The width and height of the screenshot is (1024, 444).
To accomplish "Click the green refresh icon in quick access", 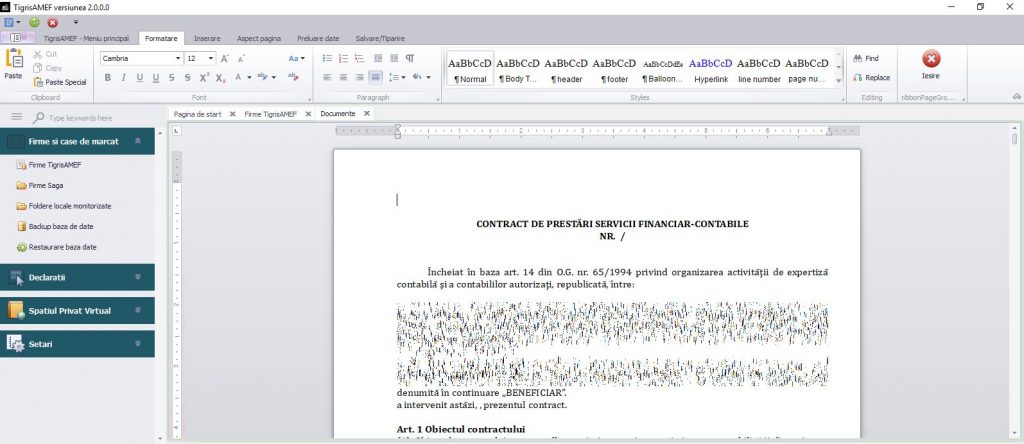I will pos(34,22).
